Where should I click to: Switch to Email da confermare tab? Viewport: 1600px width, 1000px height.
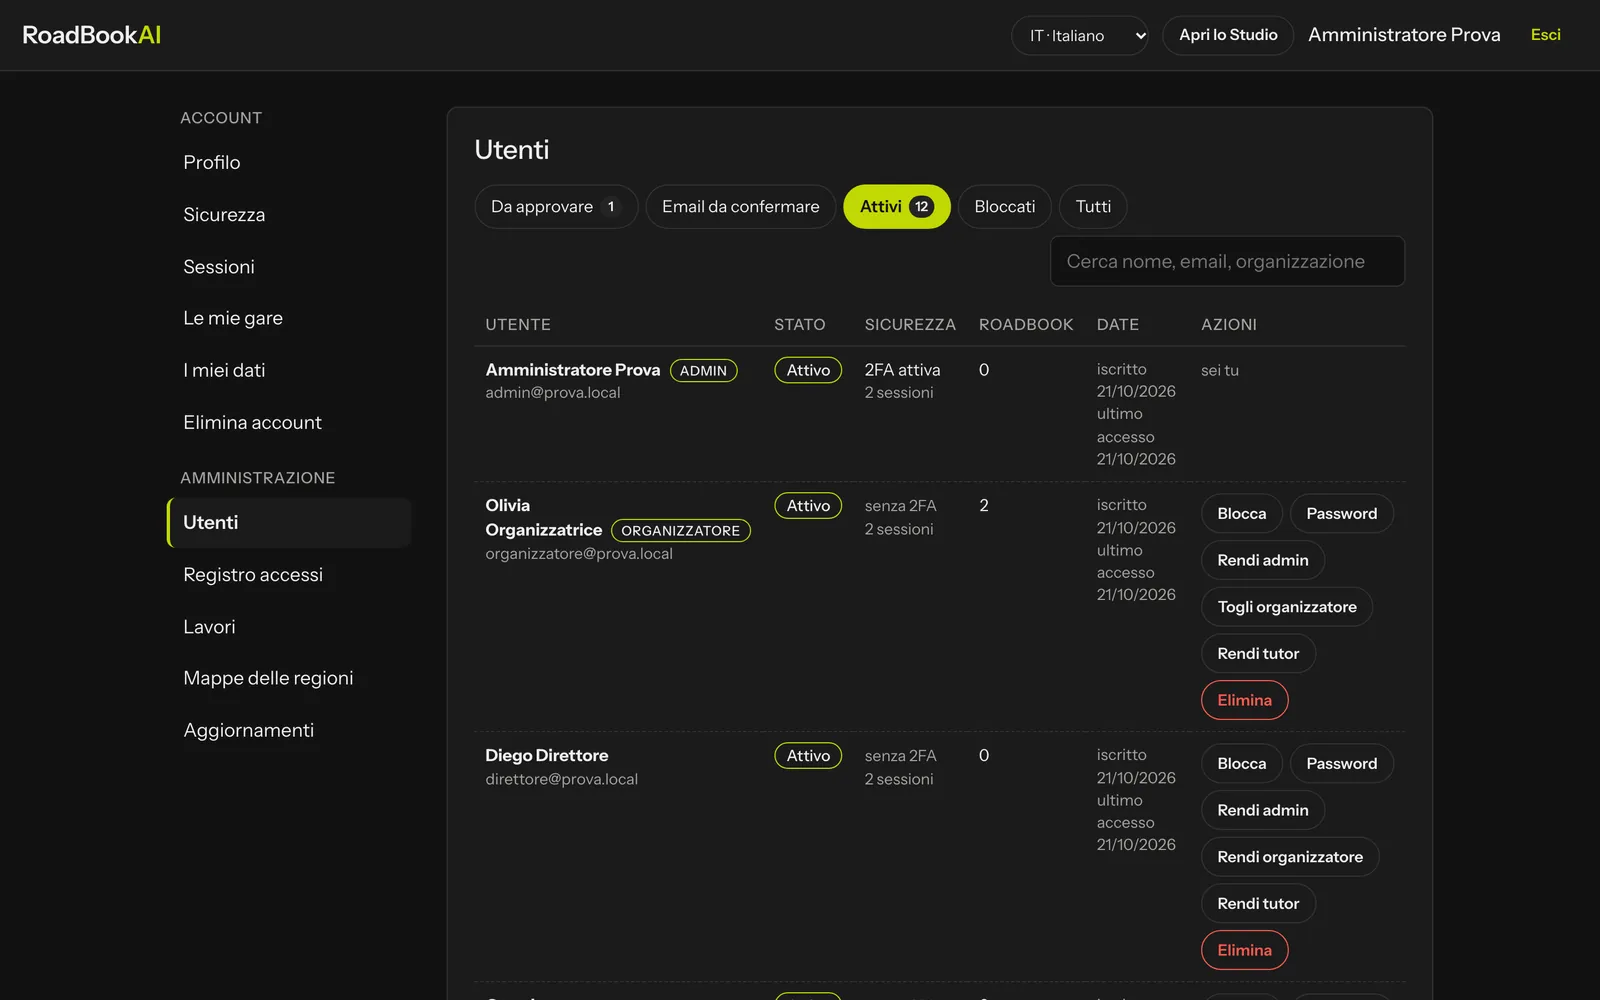[740, 207]
